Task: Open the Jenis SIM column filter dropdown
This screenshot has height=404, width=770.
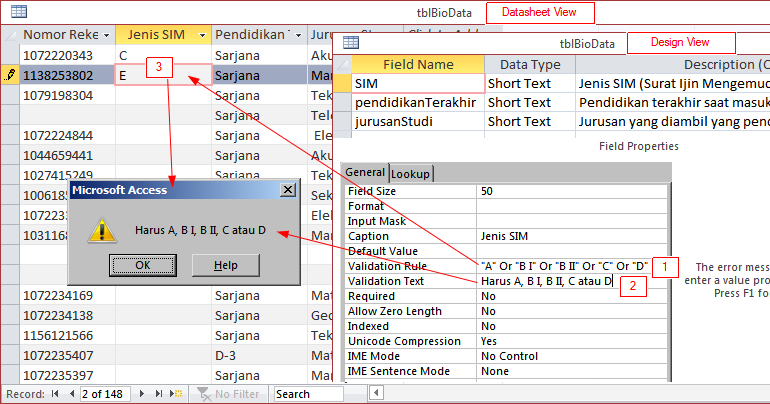Action: click(203, 35)
